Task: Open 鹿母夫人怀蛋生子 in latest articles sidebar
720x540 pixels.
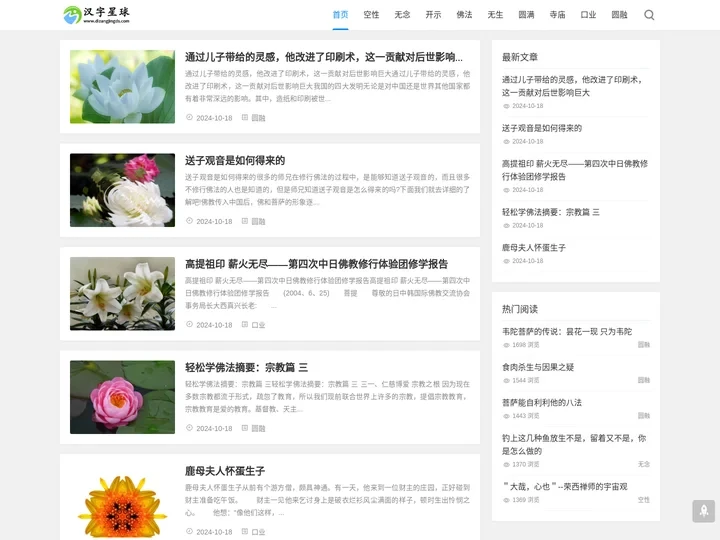Action: 533,247
